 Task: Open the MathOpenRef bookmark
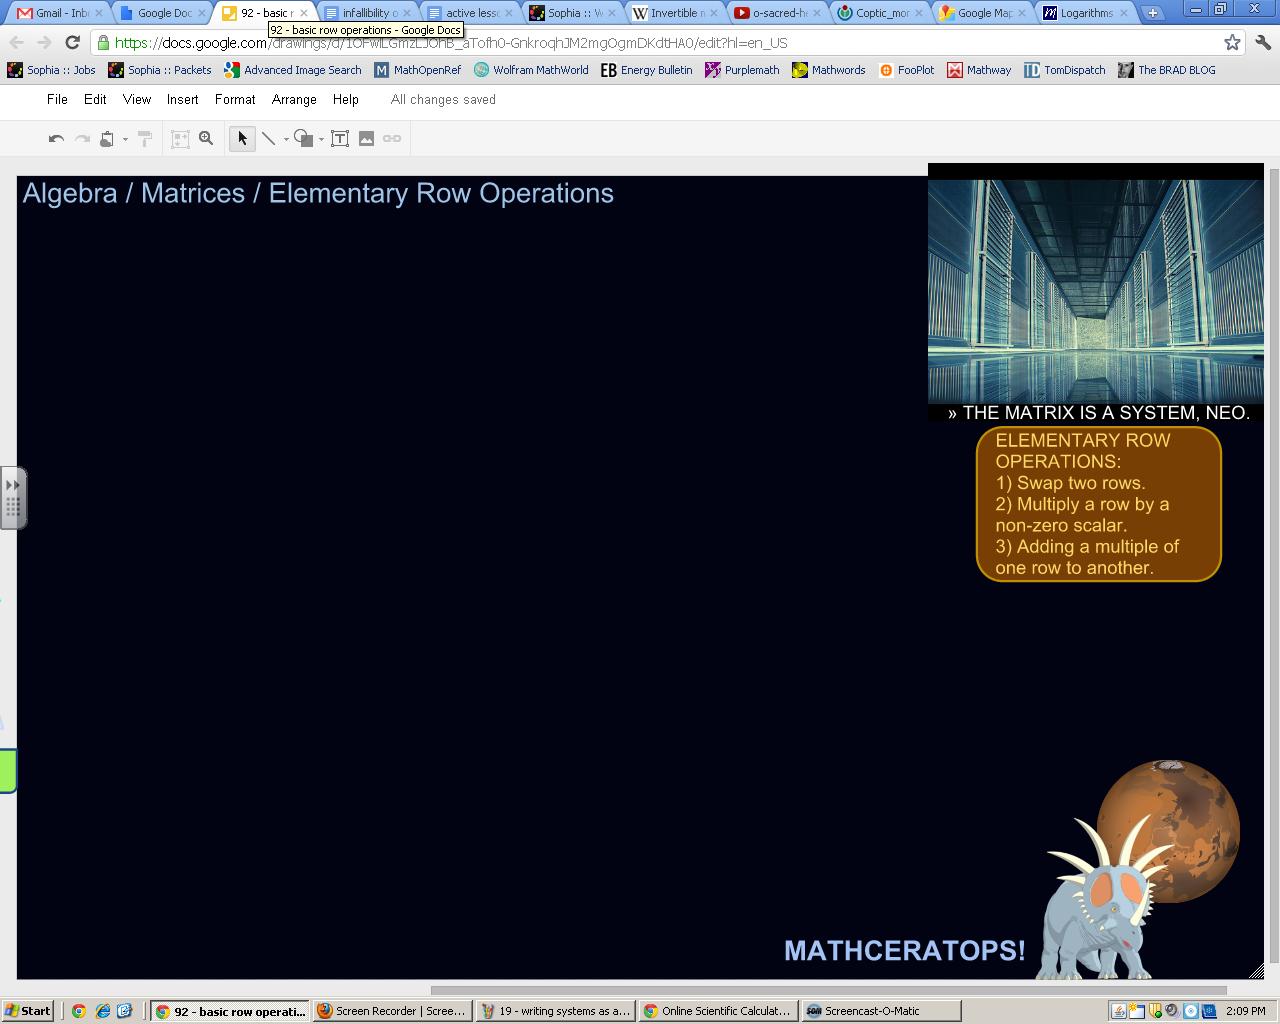click(x=418, y=70)
